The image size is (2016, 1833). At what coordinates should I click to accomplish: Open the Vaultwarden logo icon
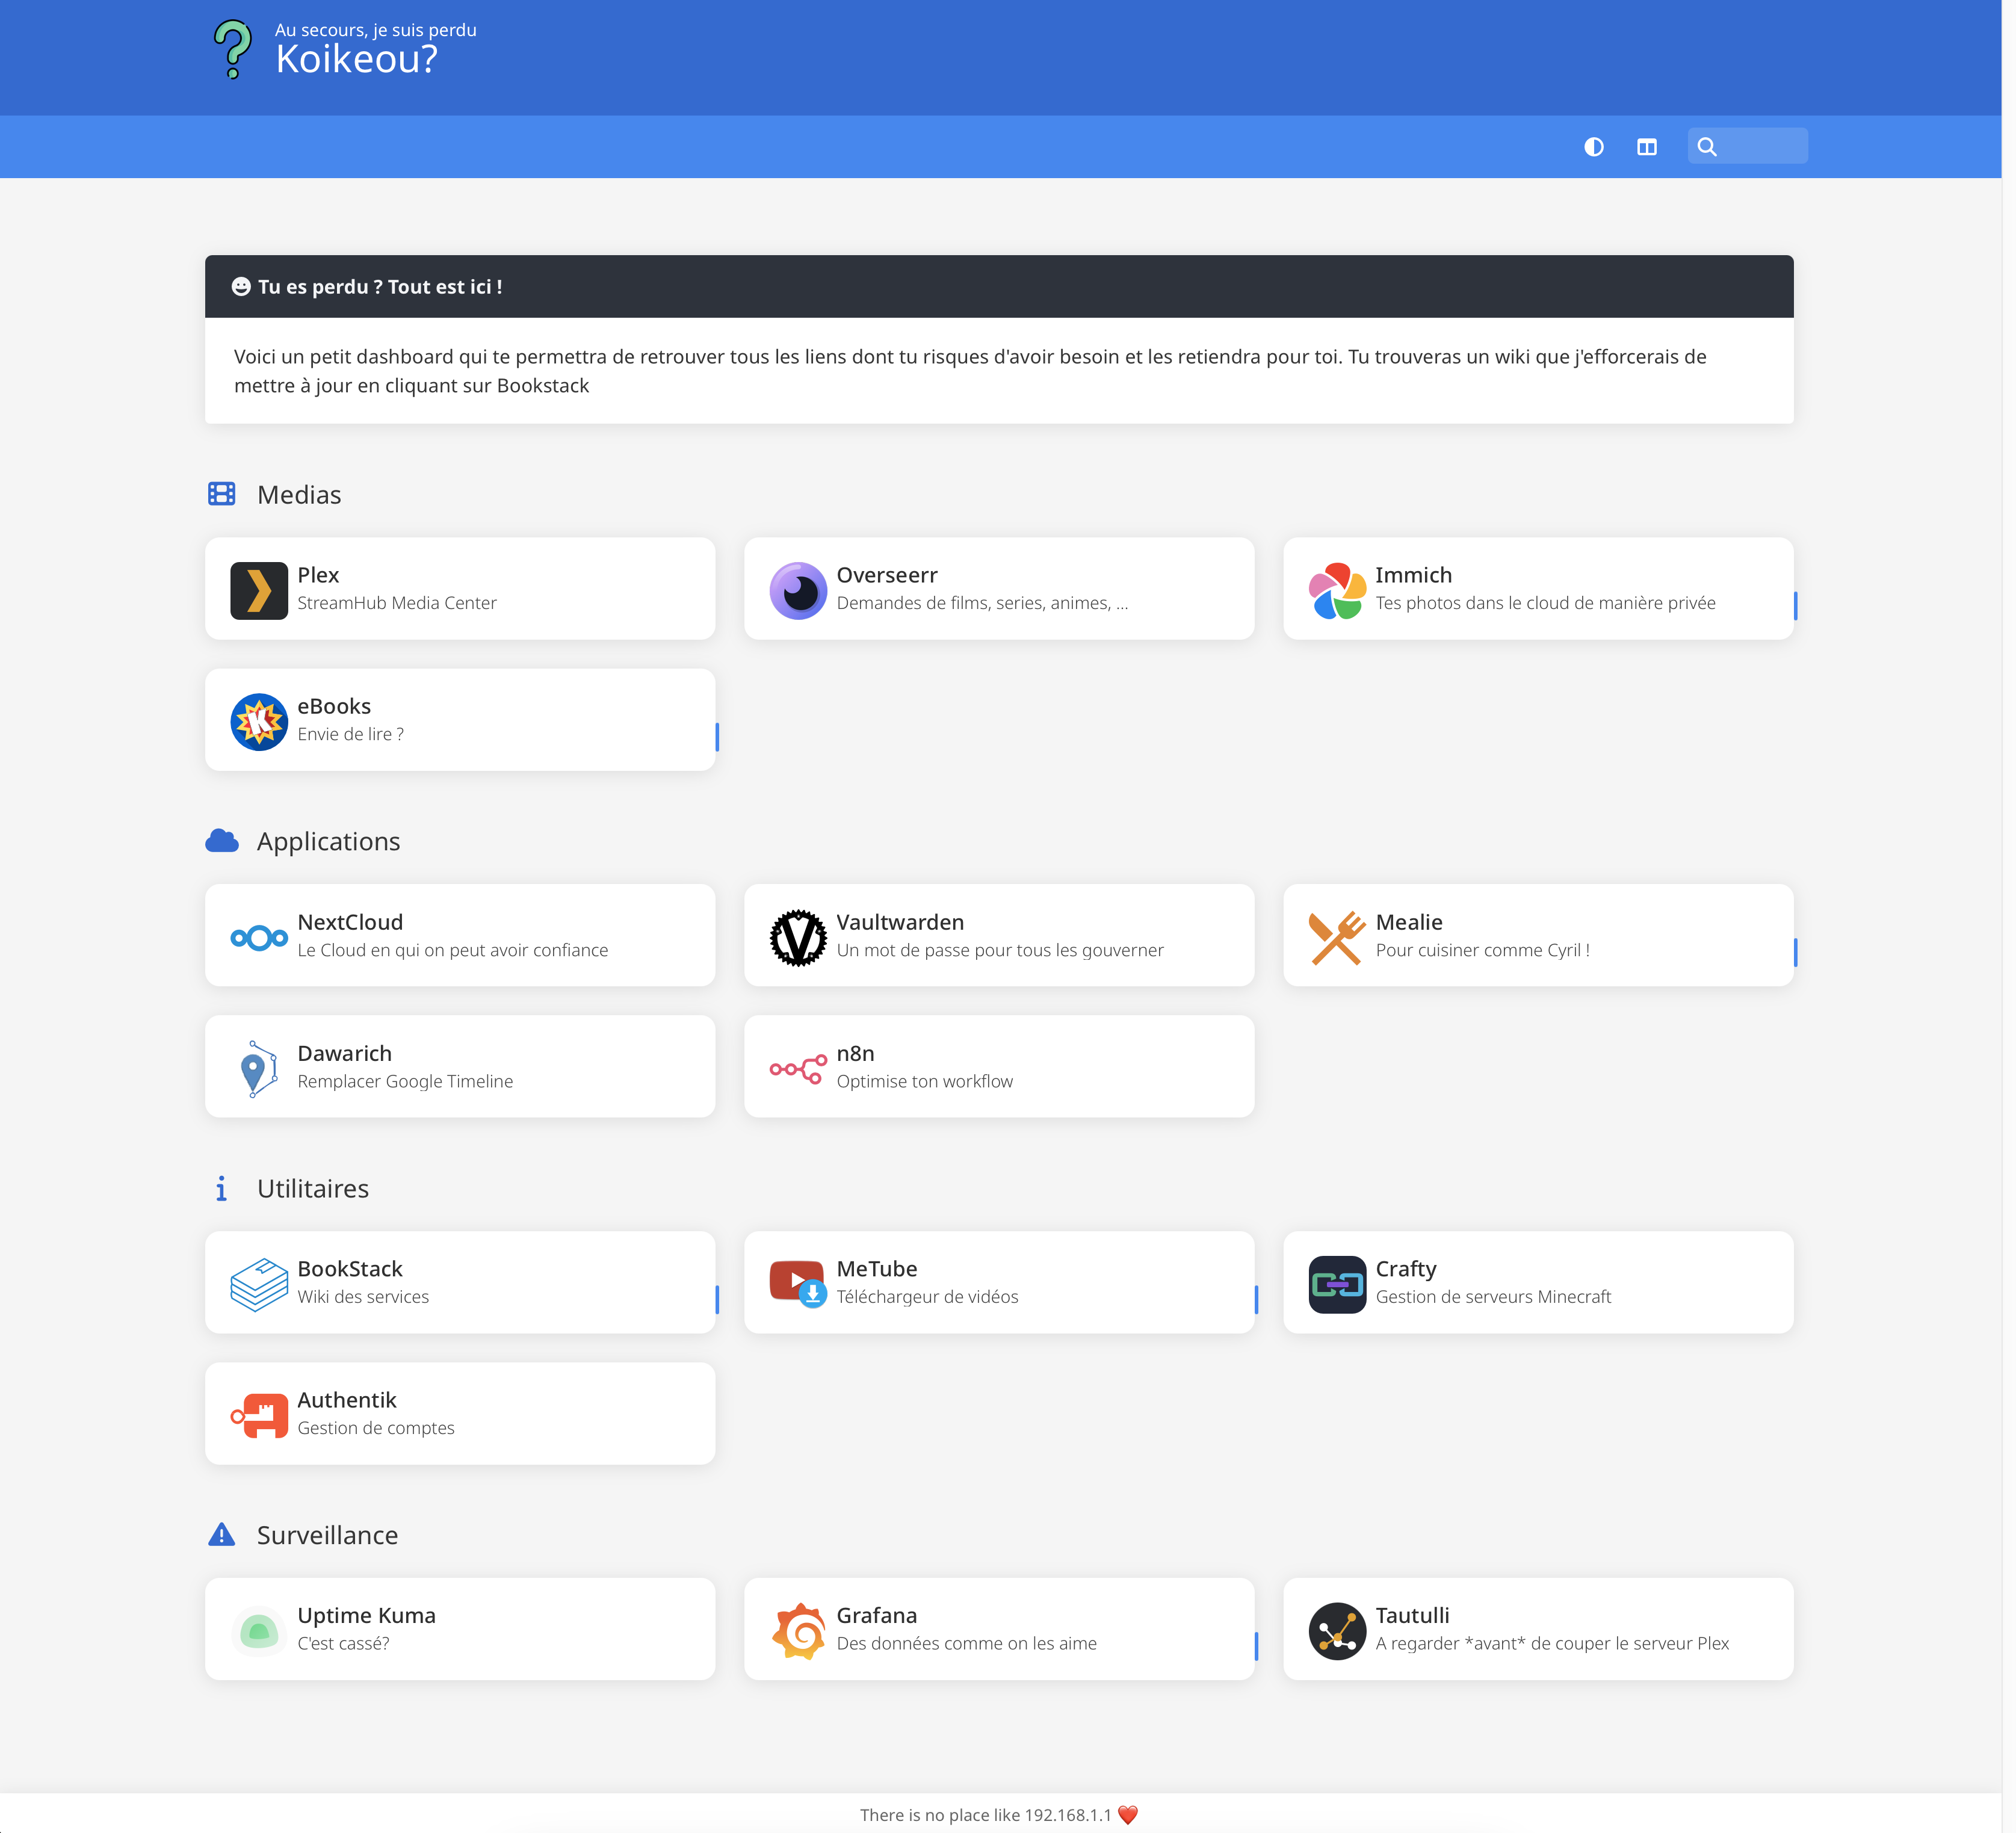[797, 937]
